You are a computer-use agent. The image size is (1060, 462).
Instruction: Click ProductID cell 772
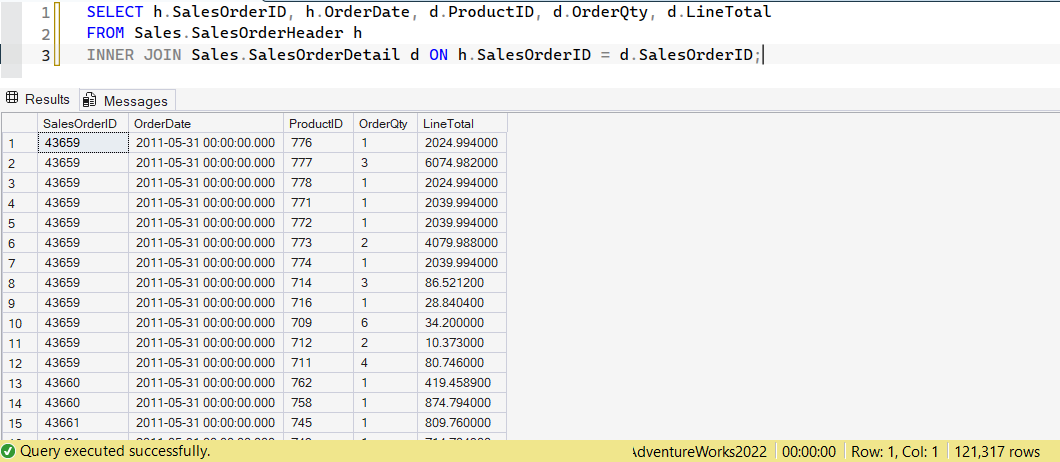318,223
